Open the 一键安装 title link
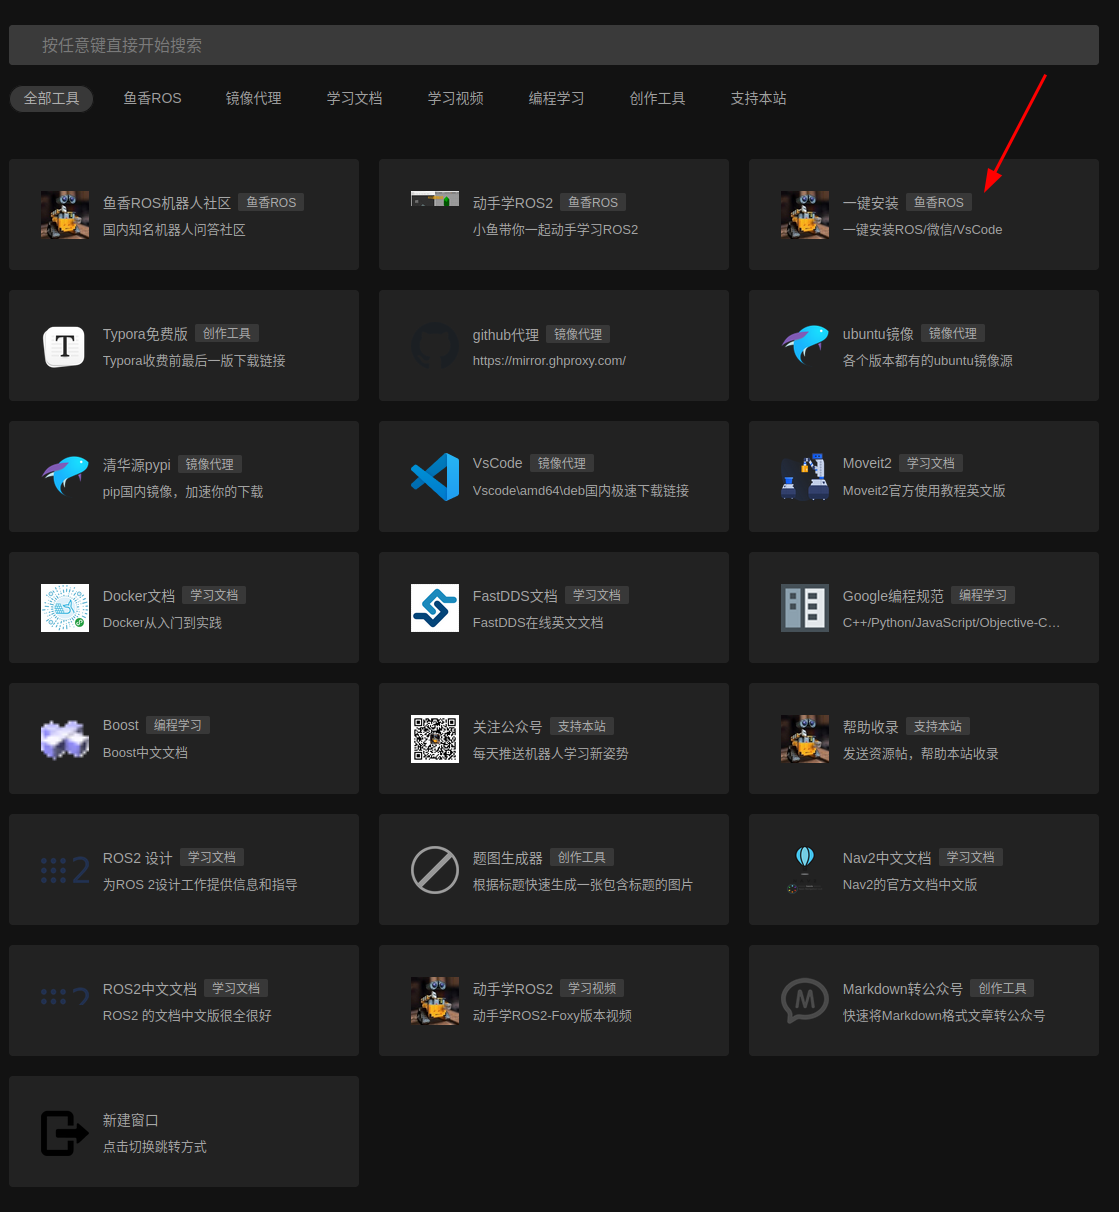Viewport: 1119px width, 1212px height. click(871, 203)
